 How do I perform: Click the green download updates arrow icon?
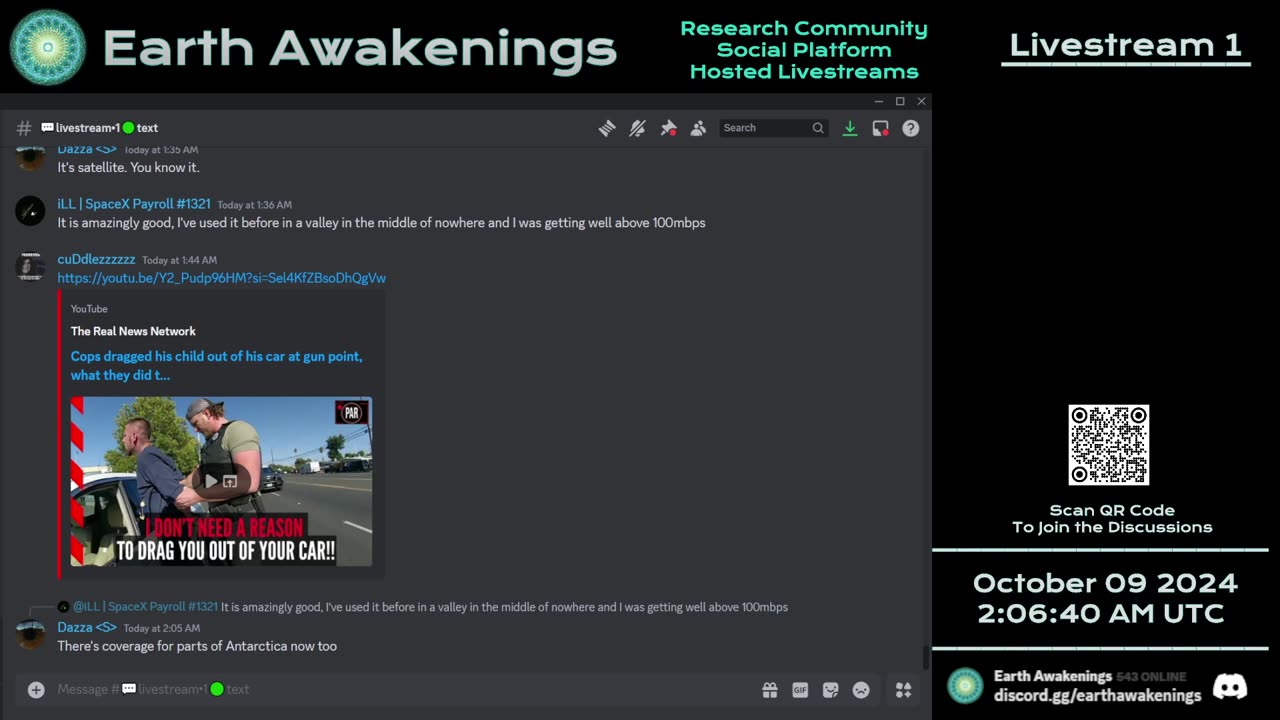(849, 128)
